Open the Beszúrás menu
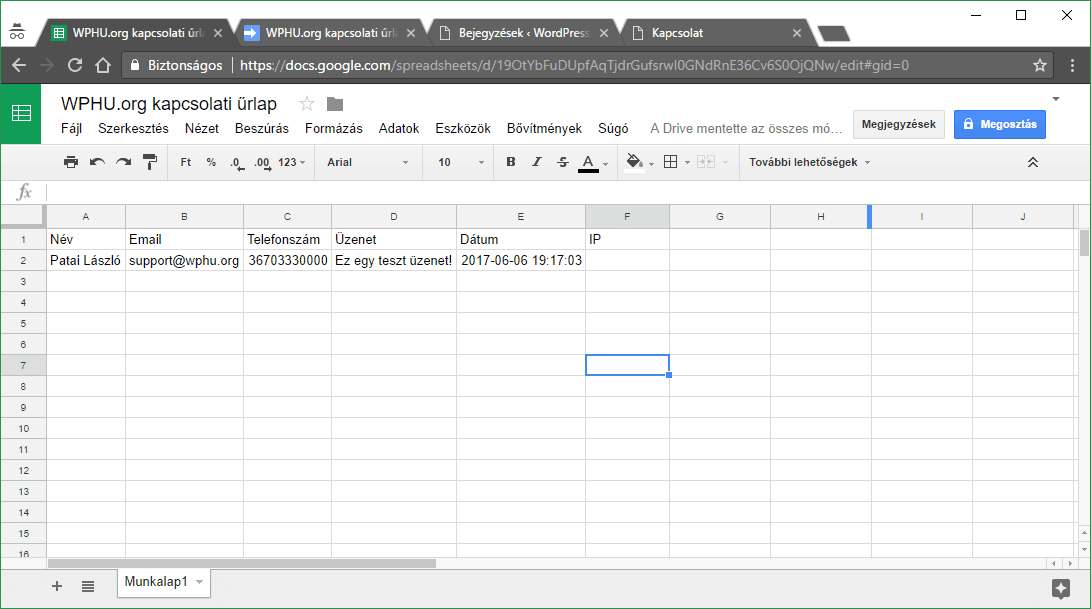Screen dimensions: 1091x609 tap(262, 129)
